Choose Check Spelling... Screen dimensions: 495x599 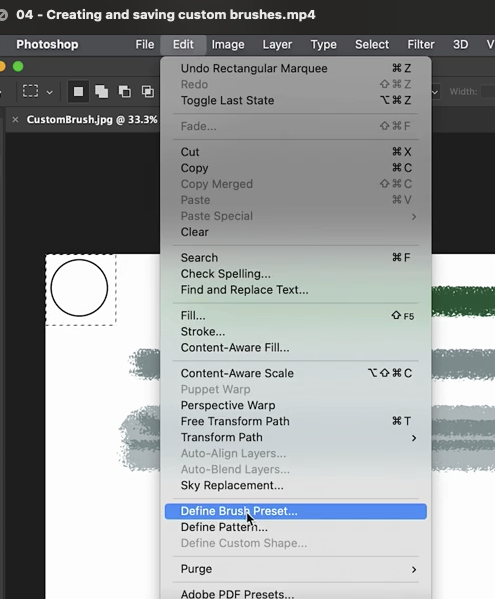point(296,274)
